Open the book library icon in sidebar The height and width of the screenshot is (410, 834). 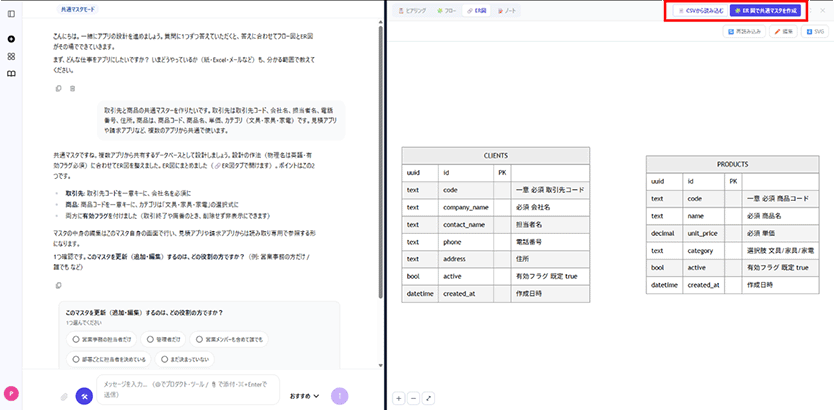point(11,73)
